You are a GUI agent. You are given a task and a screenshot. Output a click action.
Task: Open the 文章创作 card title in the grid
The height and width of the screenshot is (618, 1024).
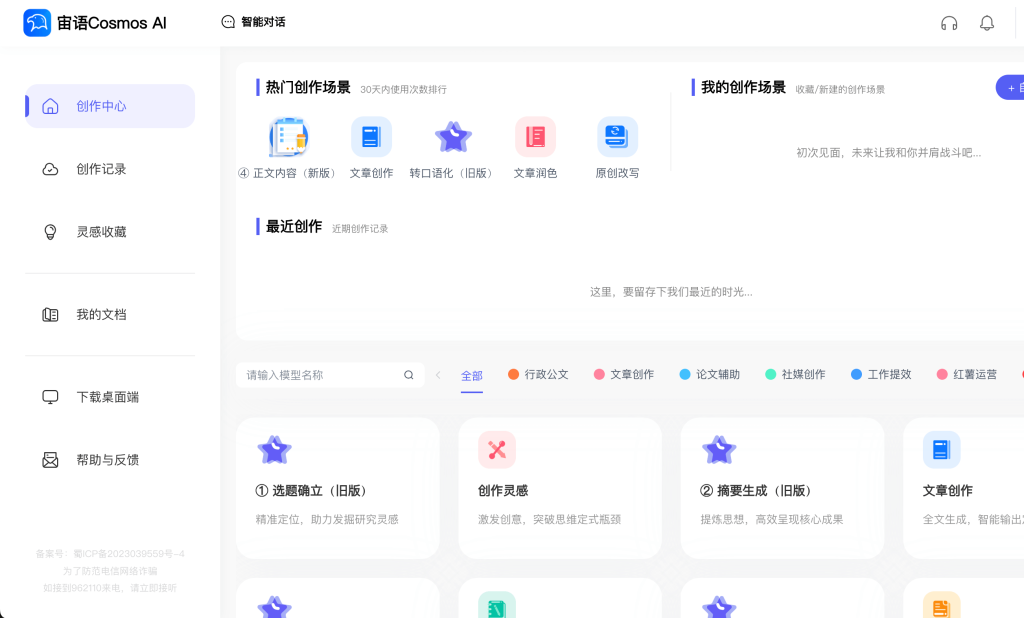[x=948, y=491]
